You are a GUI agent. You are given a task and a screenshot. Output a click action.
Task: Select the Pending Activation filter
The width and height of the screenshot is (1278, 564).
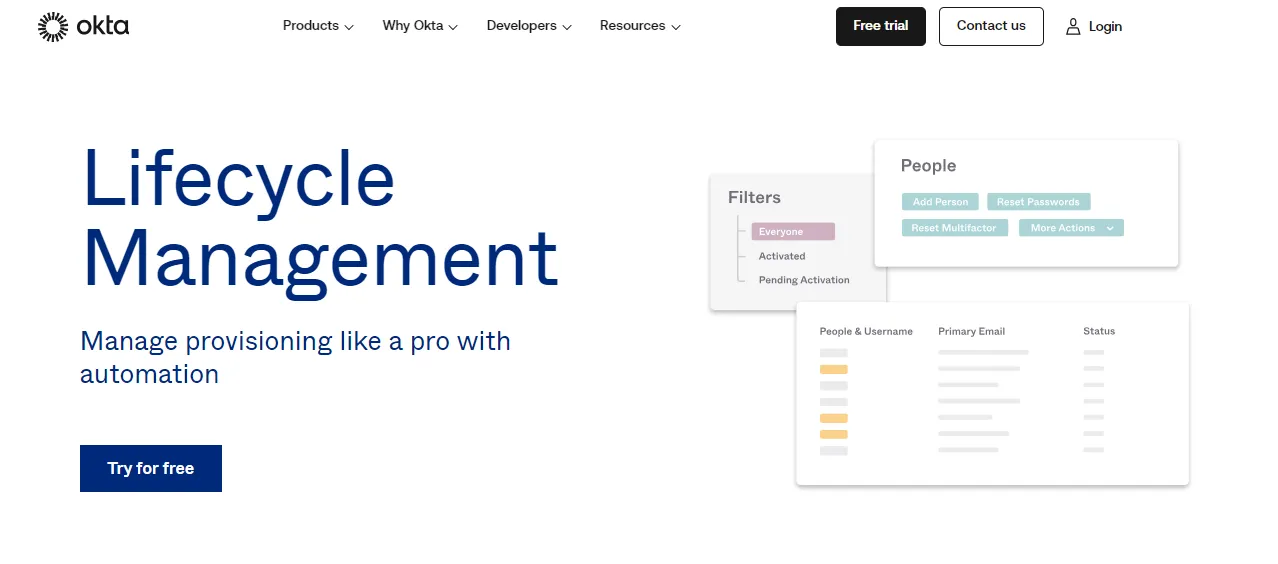[x=804, y=280]
